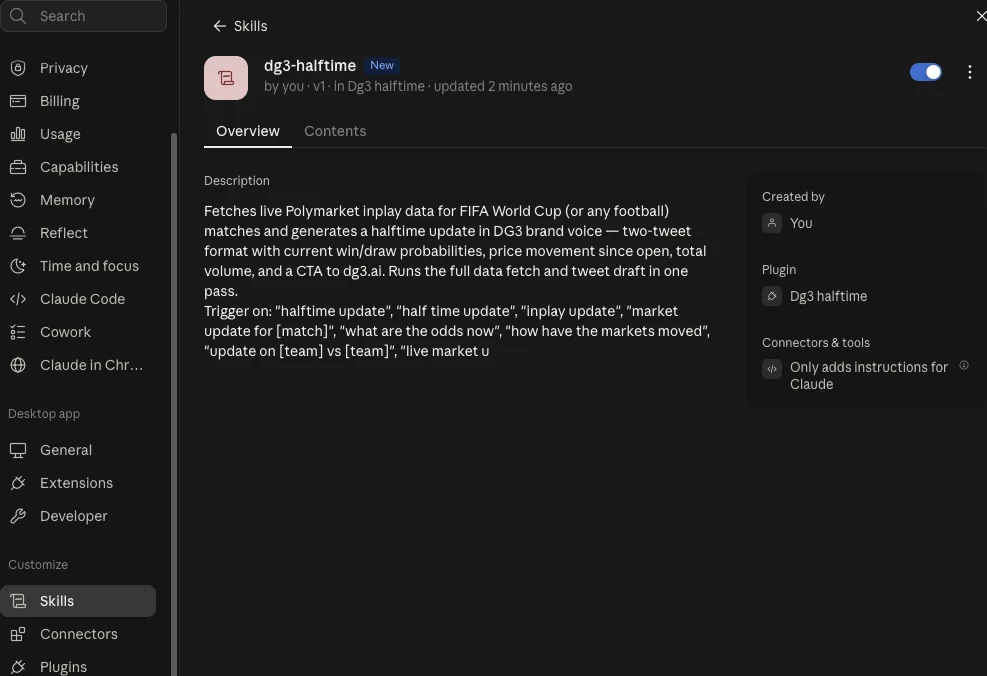Click the Memory icon in sidebar
Screen dimensions: 987x676
pos(18,200)
